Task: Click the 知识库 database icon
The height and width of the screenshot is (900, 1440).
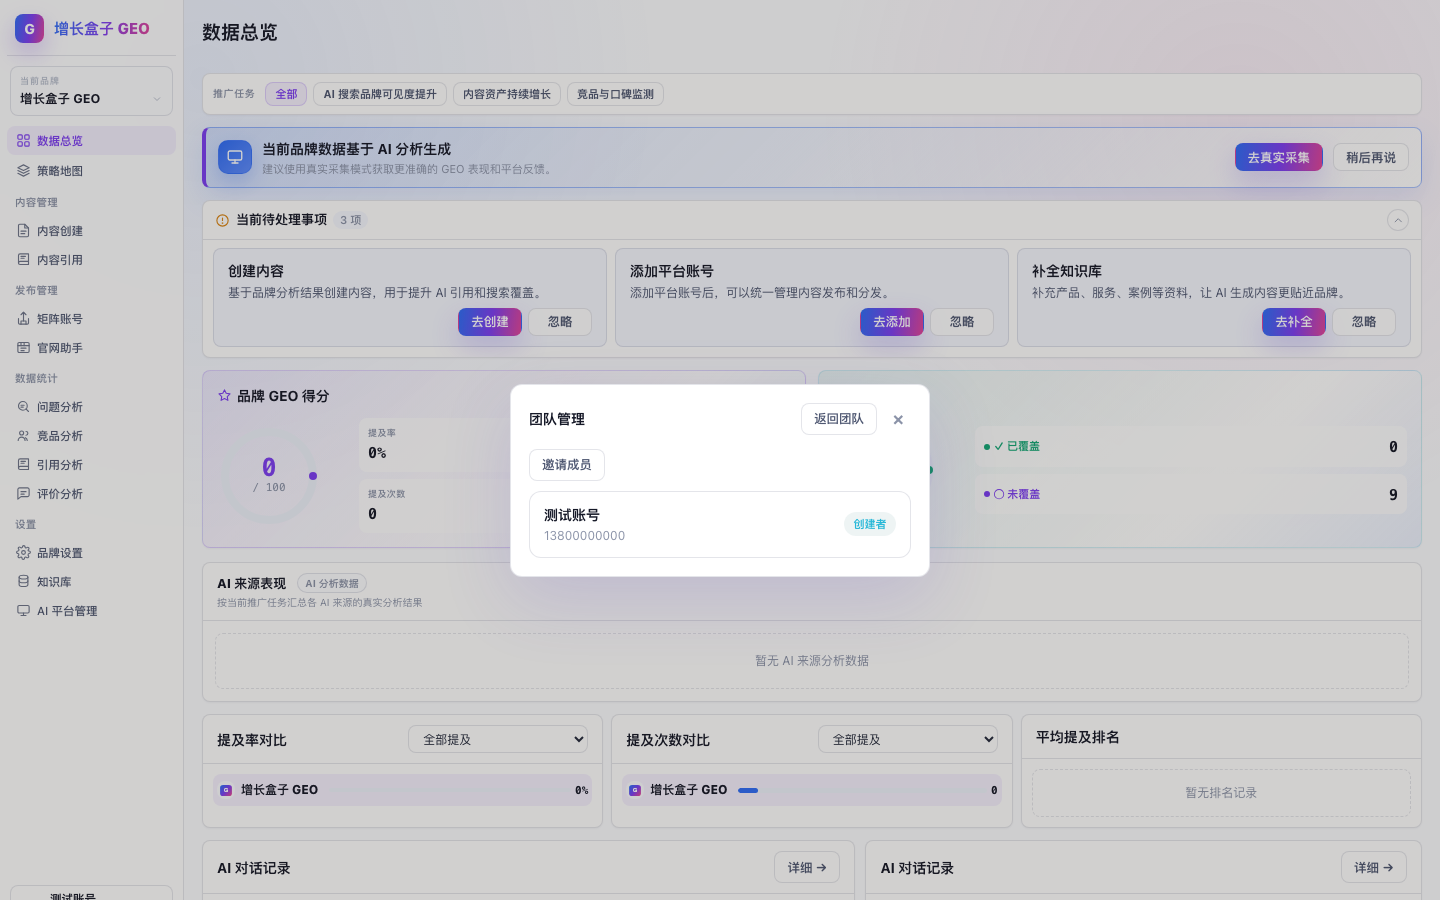Action: 23,582
